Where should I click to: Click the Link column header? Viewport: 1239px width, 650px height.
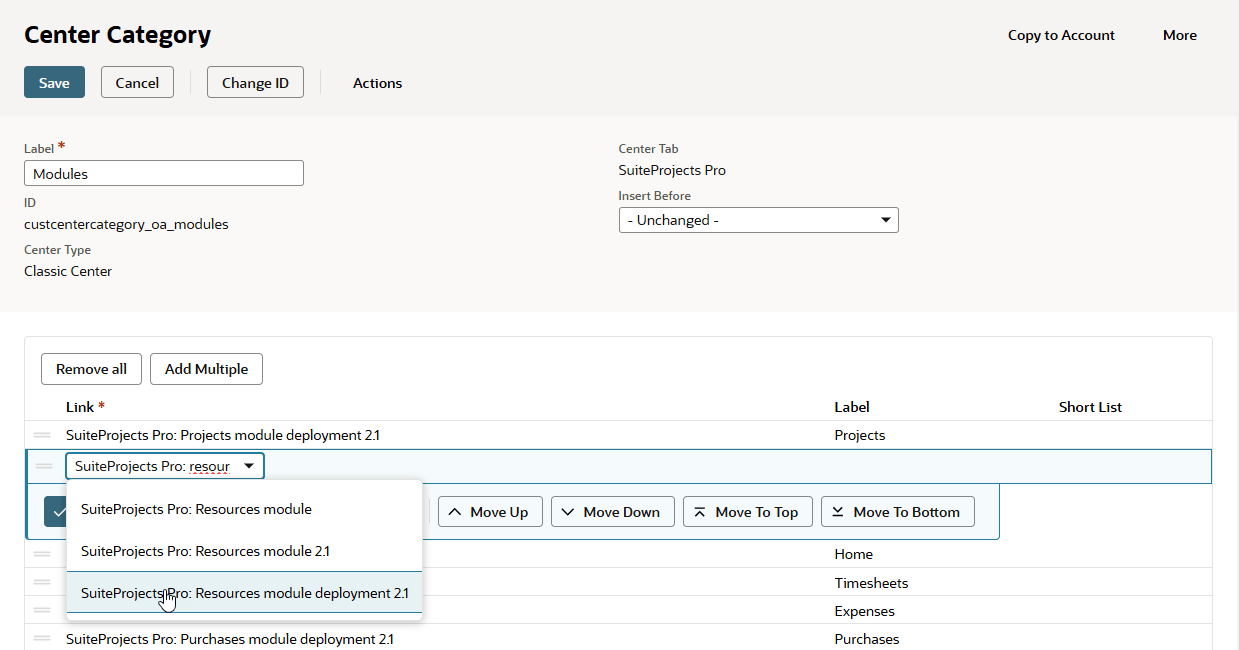click(85, 407)
